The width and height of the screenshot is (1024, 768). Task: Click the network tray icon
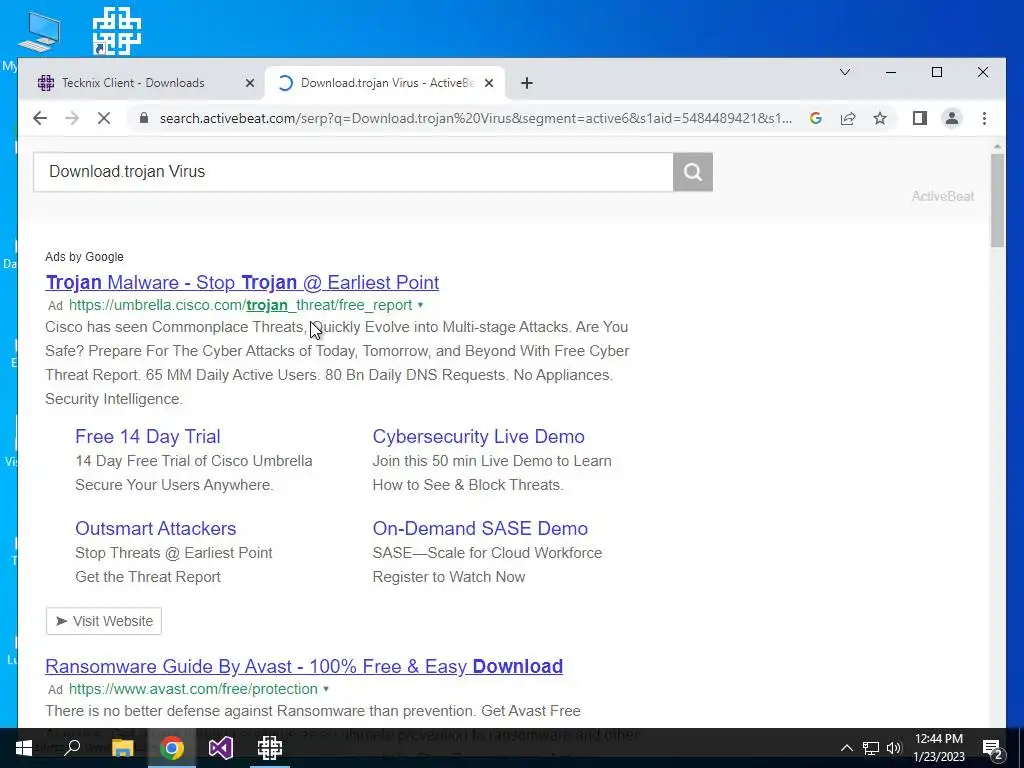(x=871, y=748)
